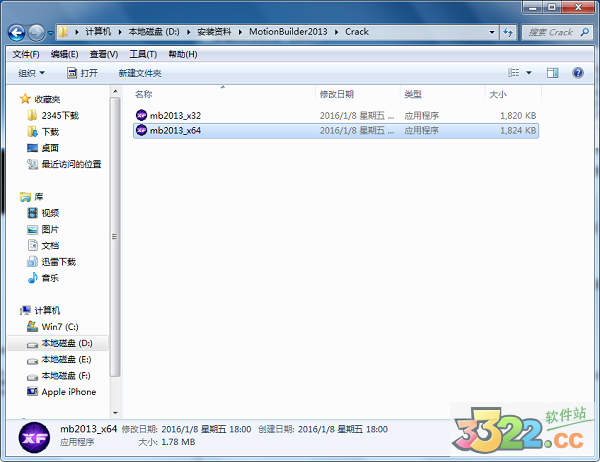Viewport: 600px width, 462px height.
Task: Click the Back navigation arrow
Action: 16,33
